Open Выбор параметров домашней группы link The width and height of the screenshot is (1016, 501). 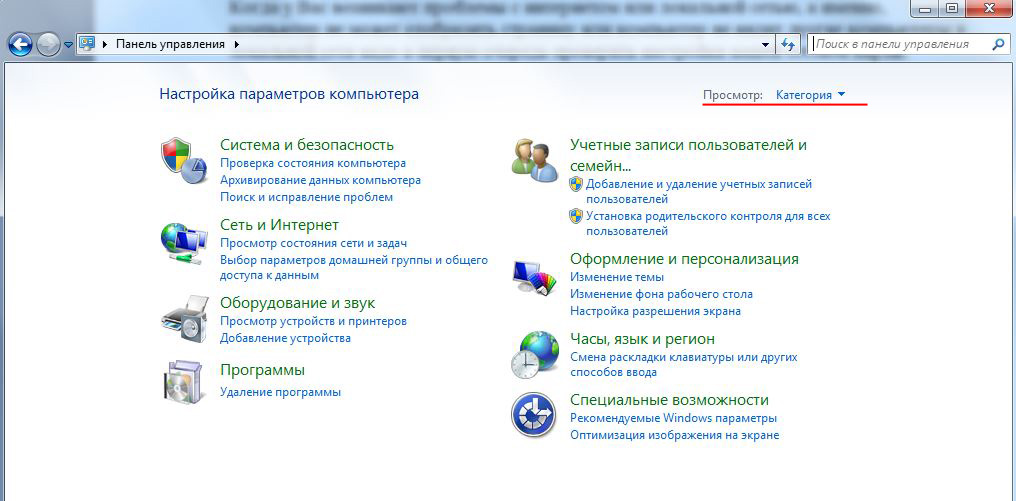click(354, 268)
